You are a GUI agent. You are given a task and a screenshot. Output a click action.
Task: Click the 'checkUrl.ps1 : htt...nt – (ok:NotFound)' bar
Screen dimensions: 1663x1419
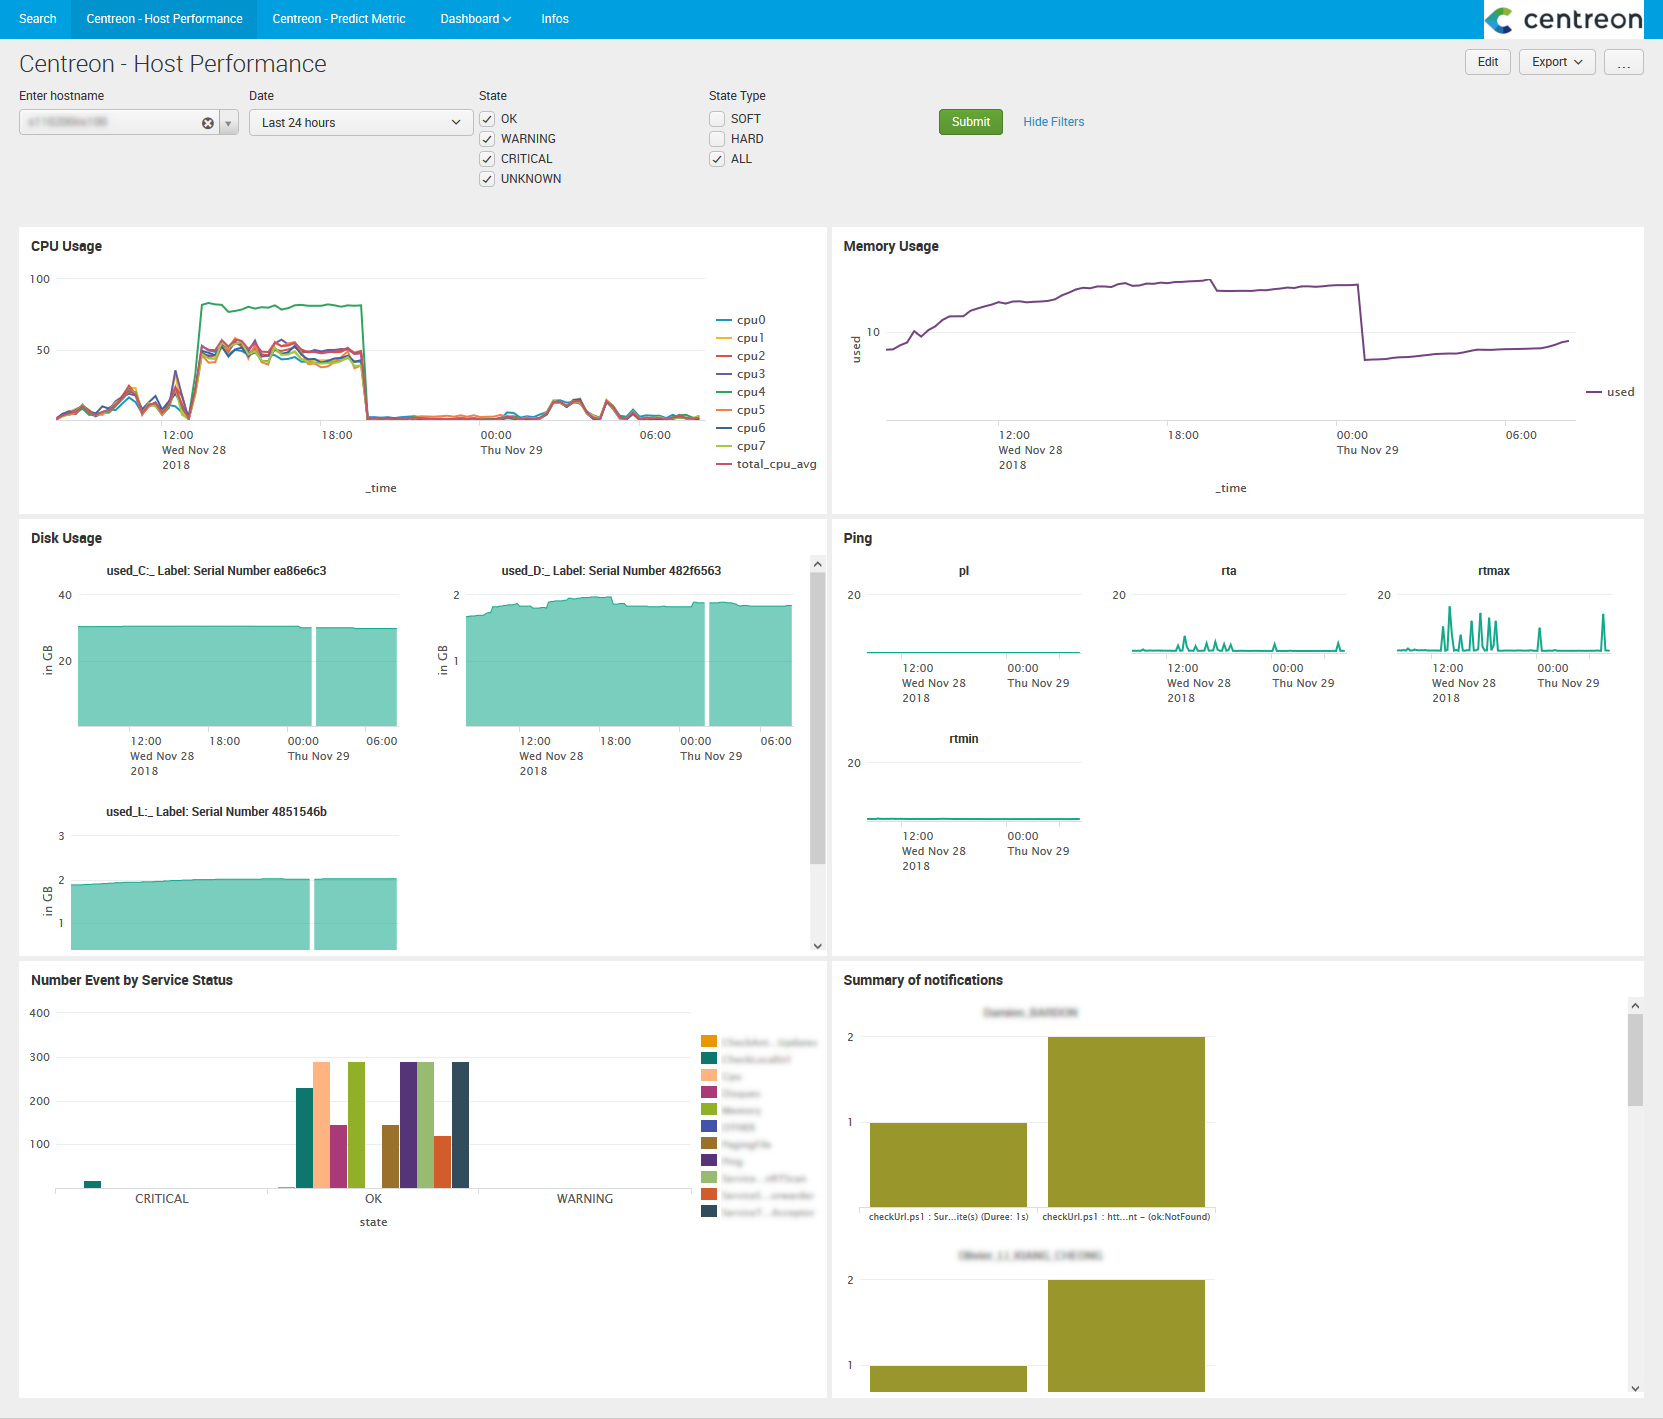(x=1126, y=1122)
